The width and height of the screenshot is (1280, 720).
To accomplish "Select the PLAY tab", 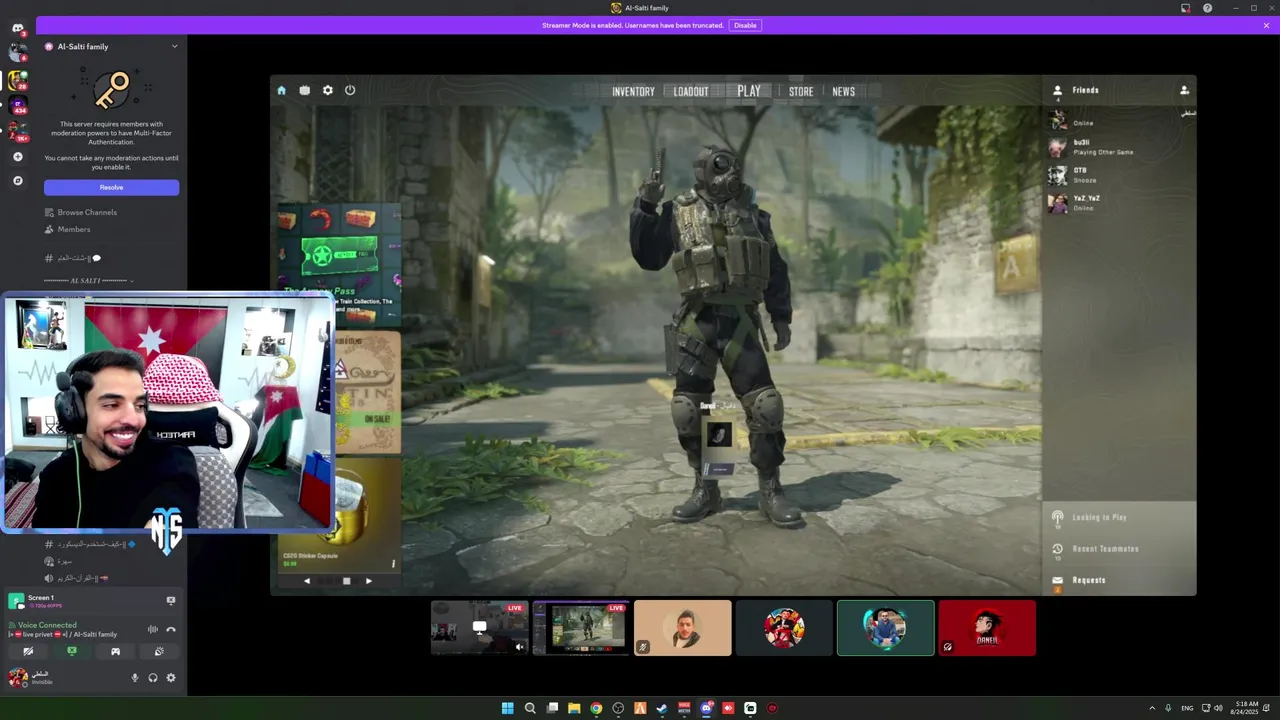I will coord(749,91).
